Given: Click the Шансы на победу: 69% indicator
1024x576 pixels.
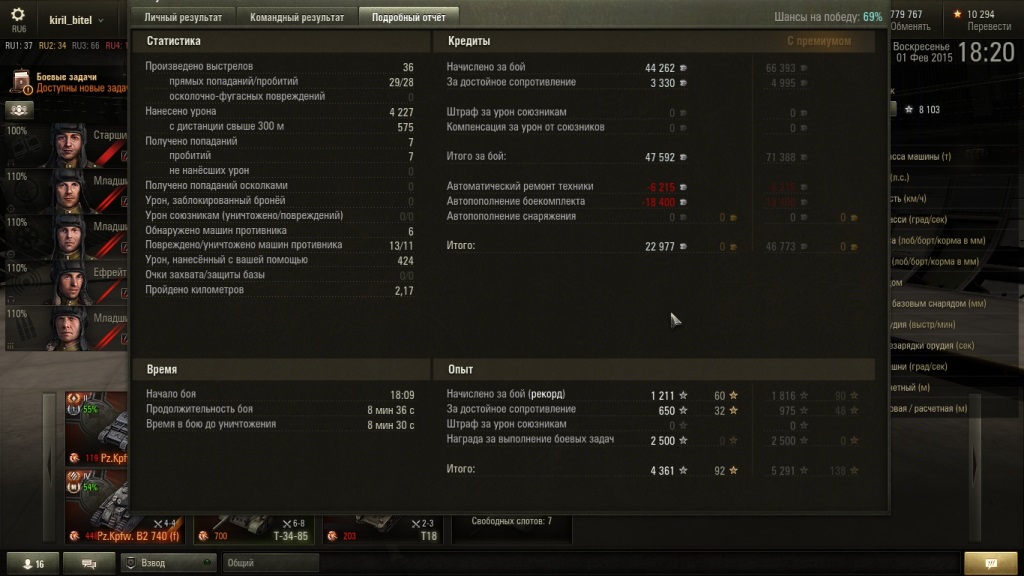Looking at the screenshot, I should coord(828,17).
